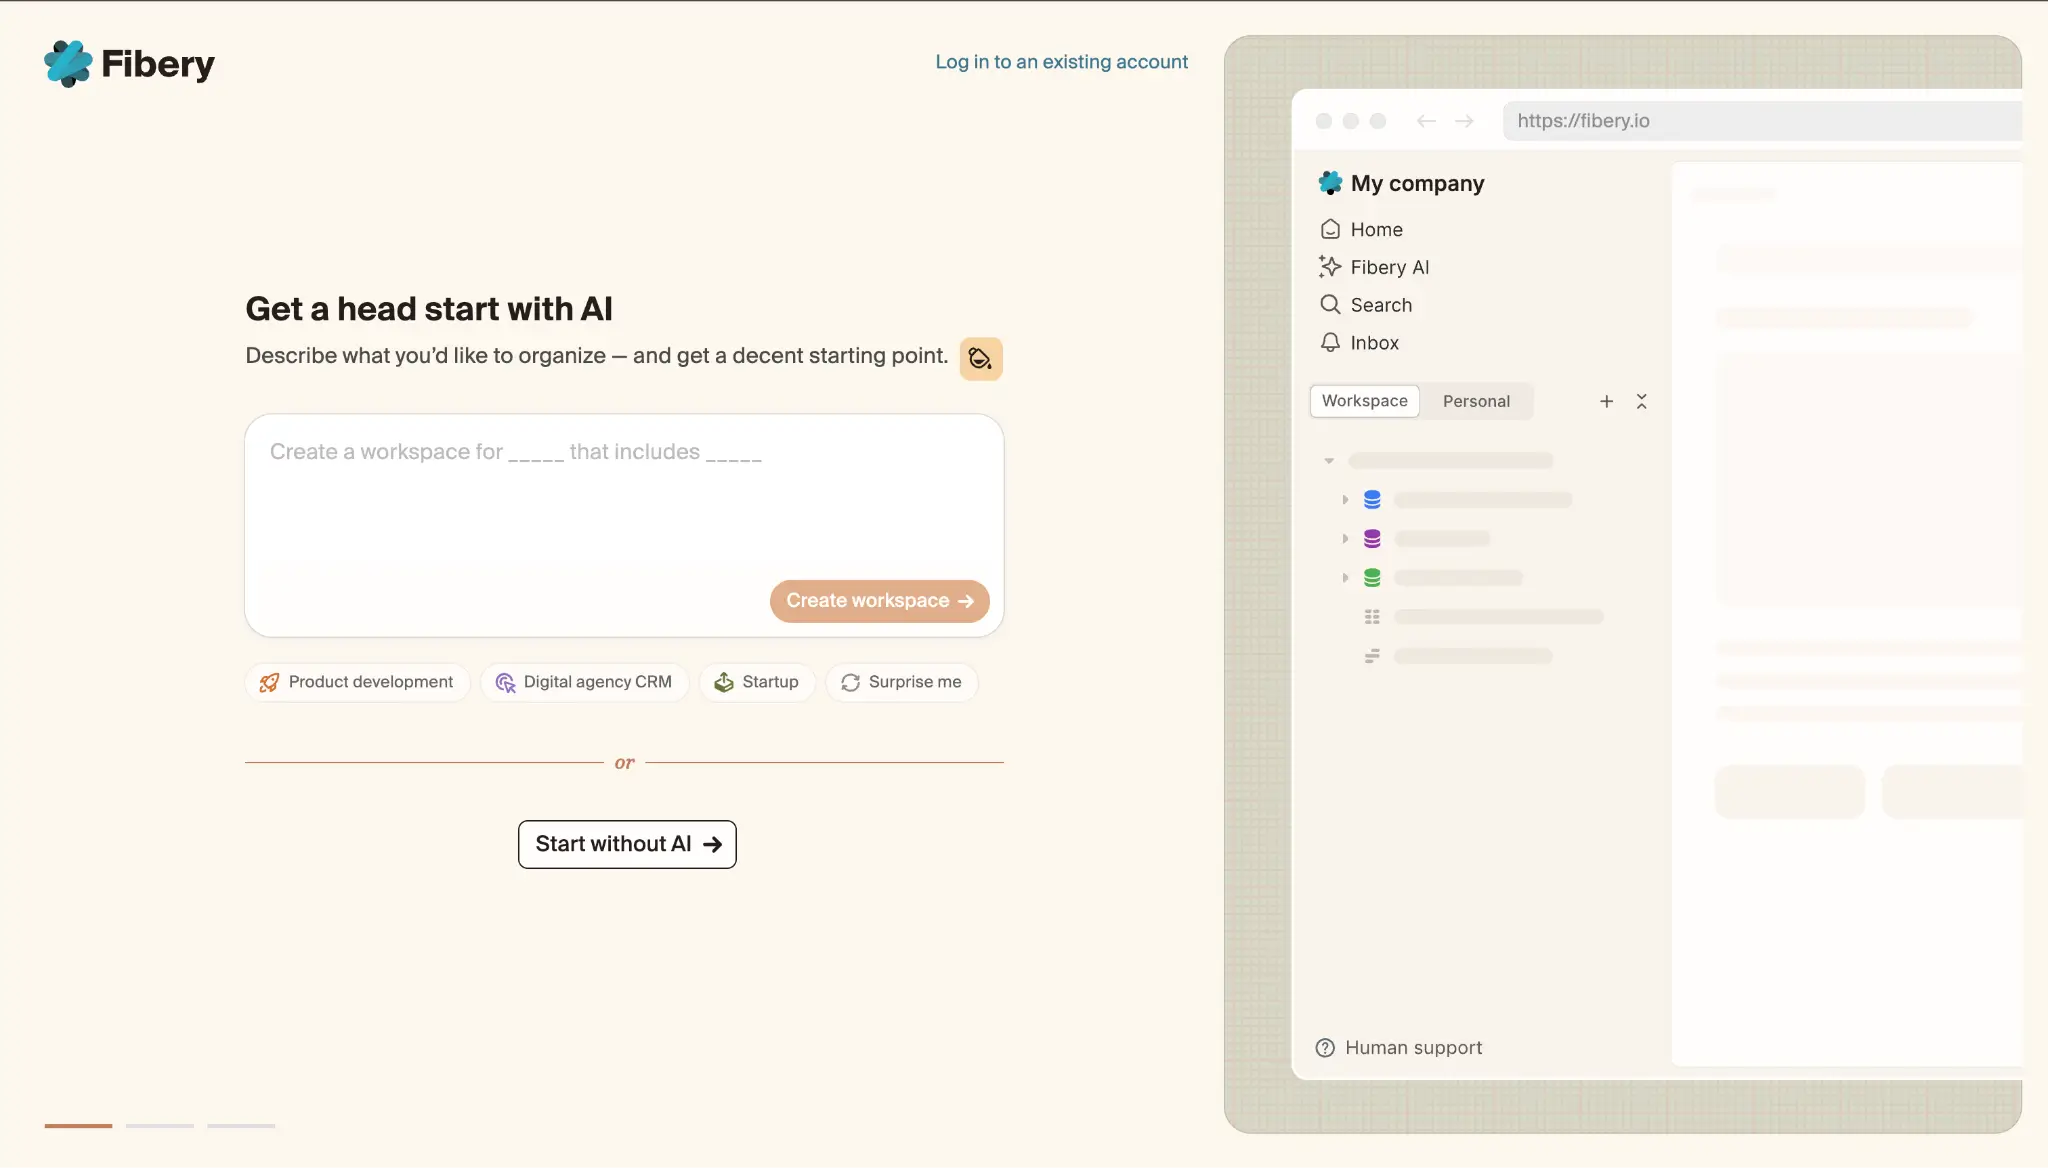Click the Human support question mark icon
The height and width of the screenshot is (1168, 2048).
[1325, 1048]
